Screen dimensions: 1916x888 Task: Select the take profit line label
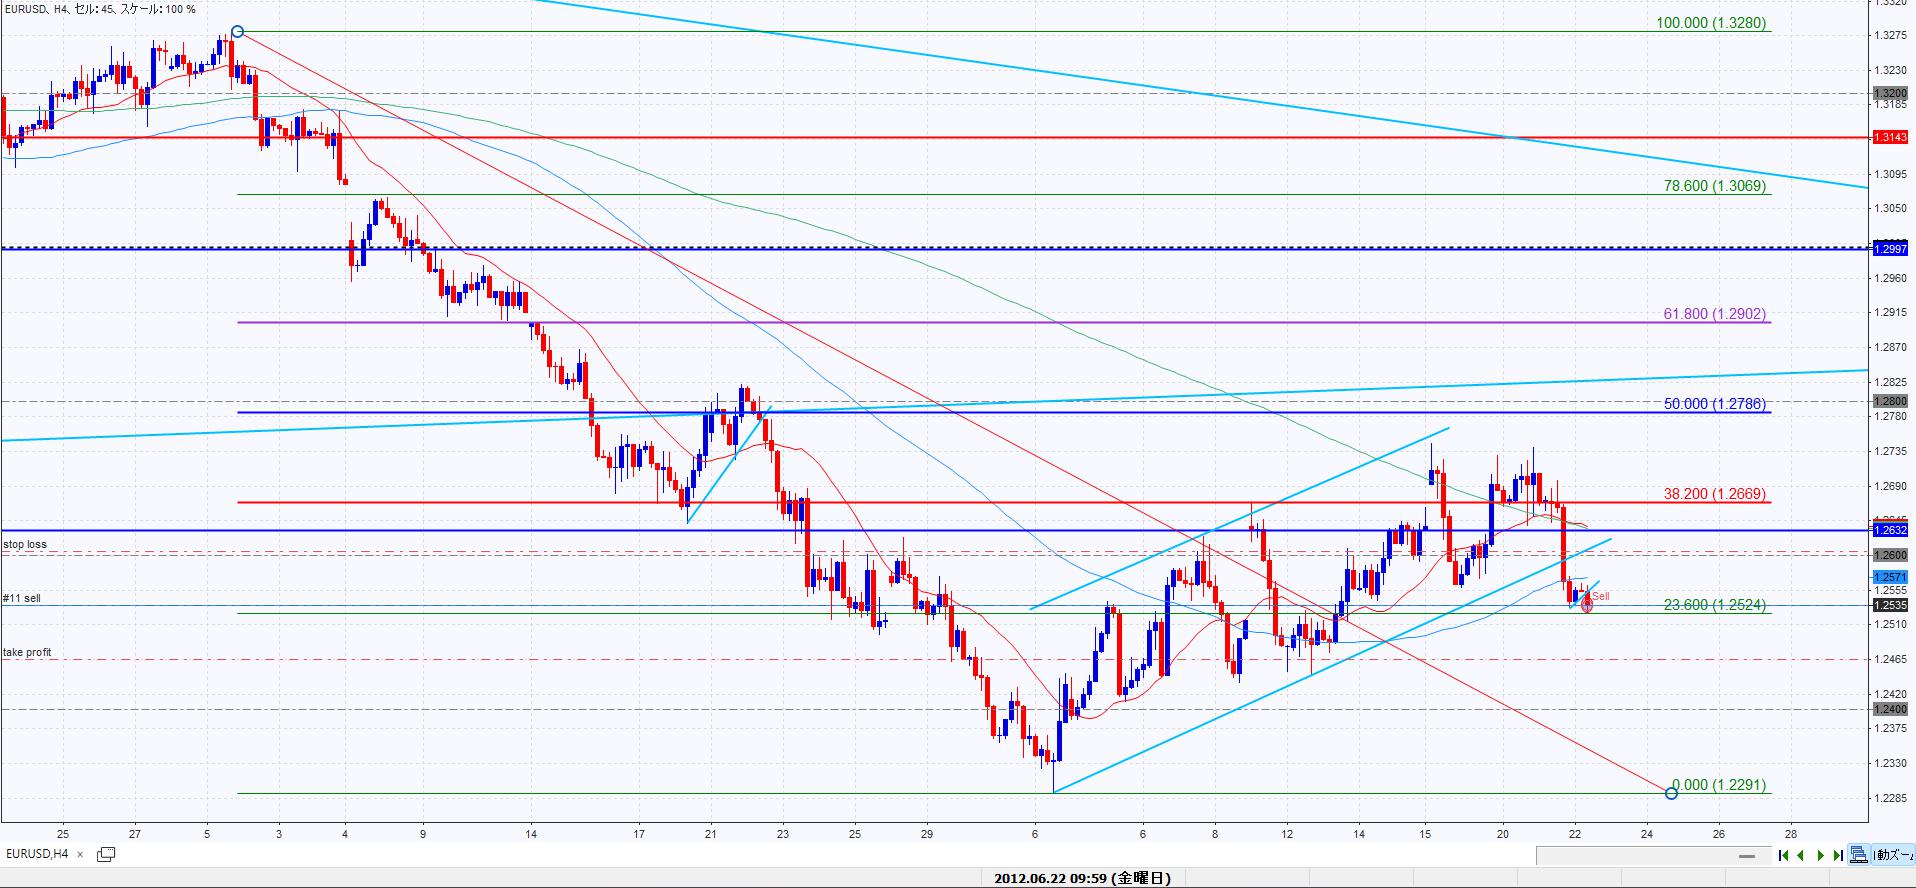point(27,652)
